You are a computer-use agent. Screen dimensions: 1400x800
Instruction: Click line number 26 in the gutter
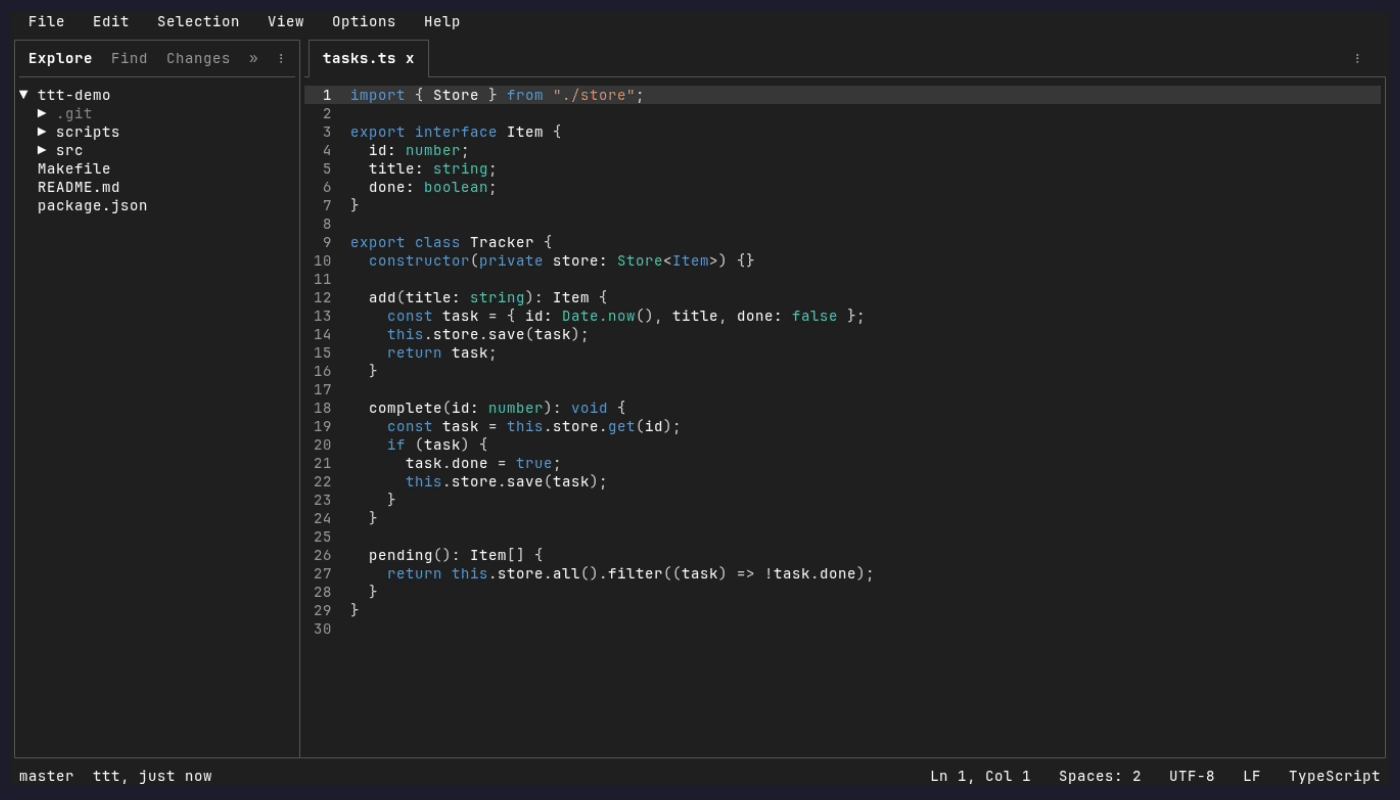point(322,555)
